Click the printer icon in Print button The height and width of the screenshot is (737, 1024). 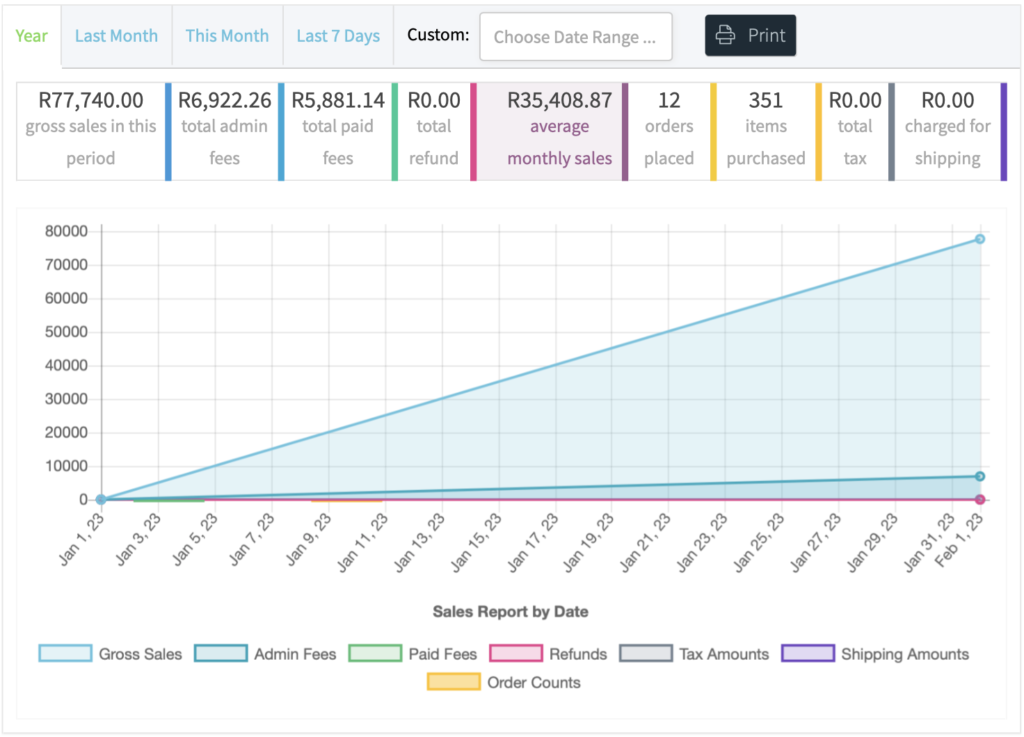(x=725, y=35)
